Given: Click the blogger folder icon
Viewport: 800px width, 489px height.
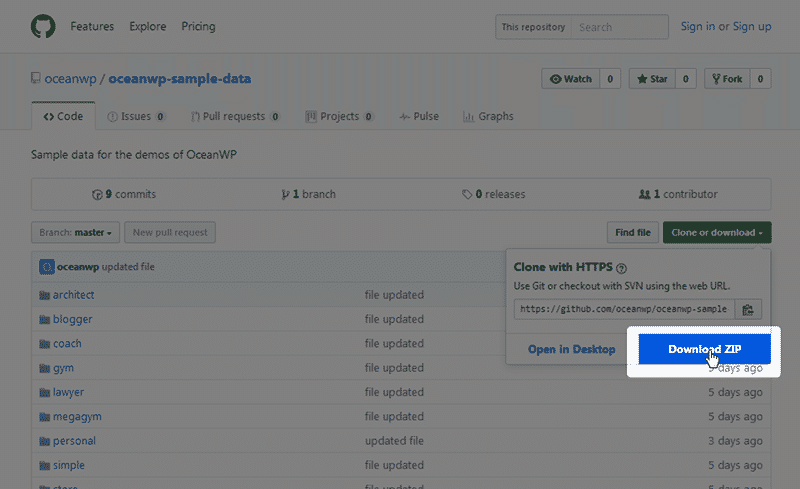Looking at the screenshot, I should click(44, 320).
